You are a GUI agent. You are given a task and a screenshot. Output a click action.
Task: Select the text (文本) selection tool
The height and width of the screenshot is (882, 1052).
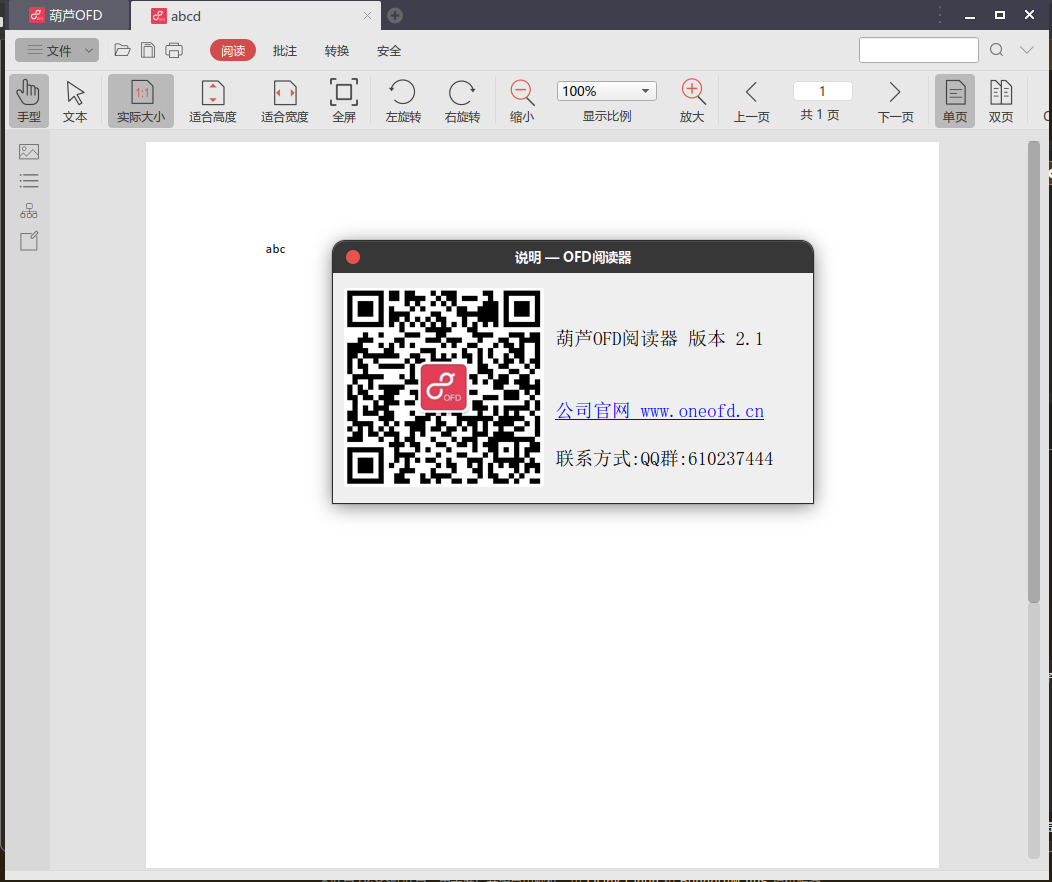(x=74, y=101)
